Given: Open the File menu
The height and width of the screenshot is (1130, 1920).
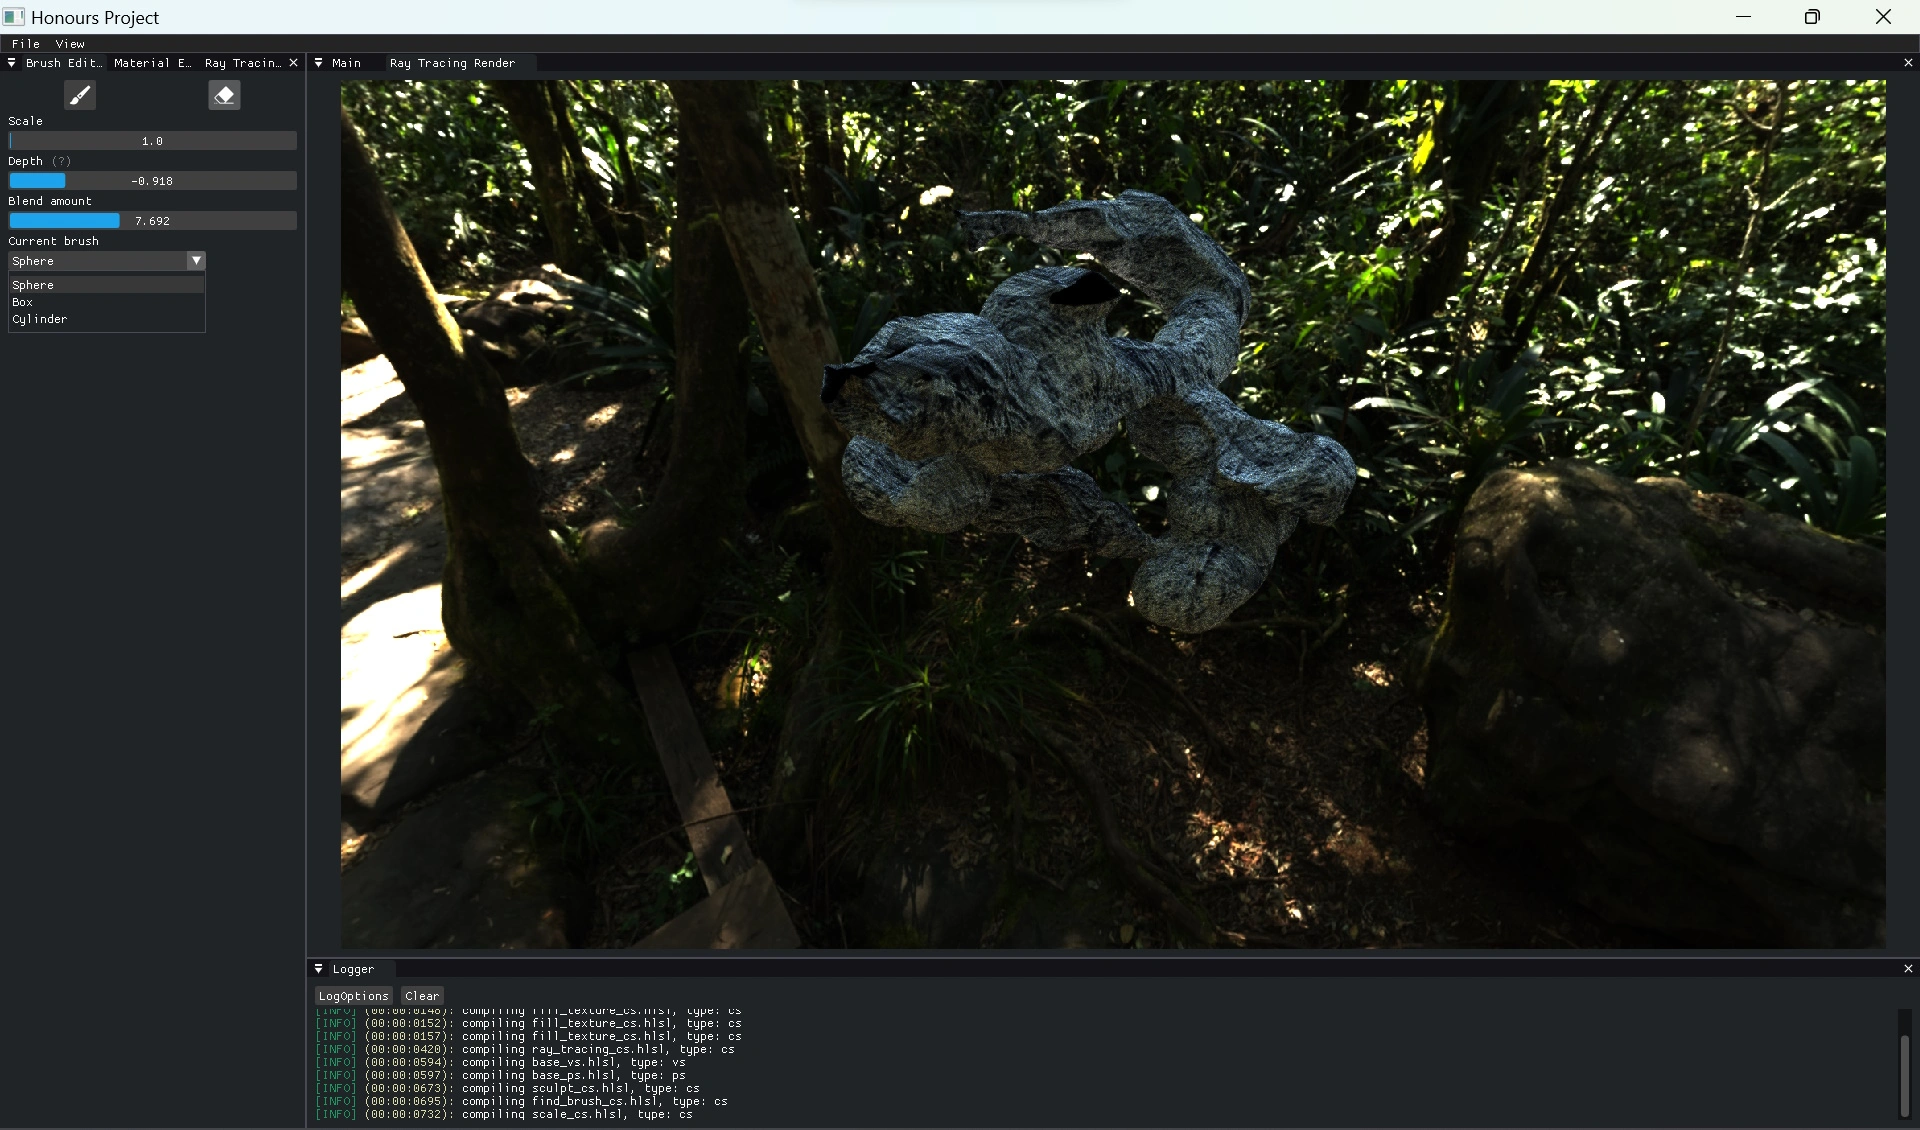Looking at the screenshot, I should (26, 44).
